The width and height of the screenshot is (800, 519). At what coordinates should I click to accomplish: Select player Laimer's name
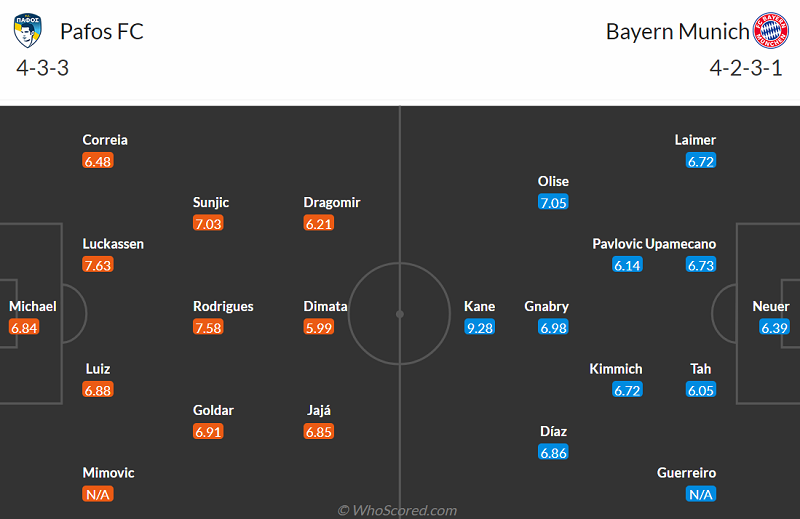point(695,140)
